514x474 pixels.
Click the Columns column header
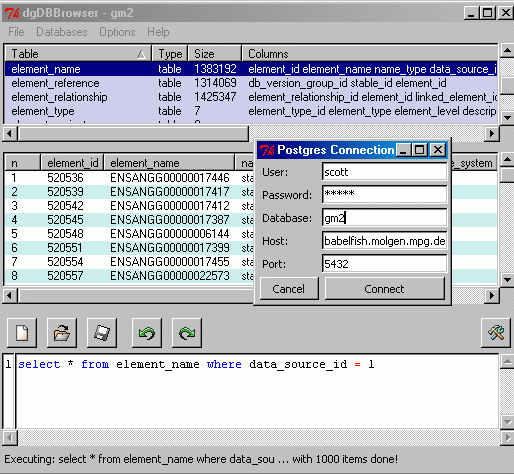pyautogui.click(x=369, y=54)
